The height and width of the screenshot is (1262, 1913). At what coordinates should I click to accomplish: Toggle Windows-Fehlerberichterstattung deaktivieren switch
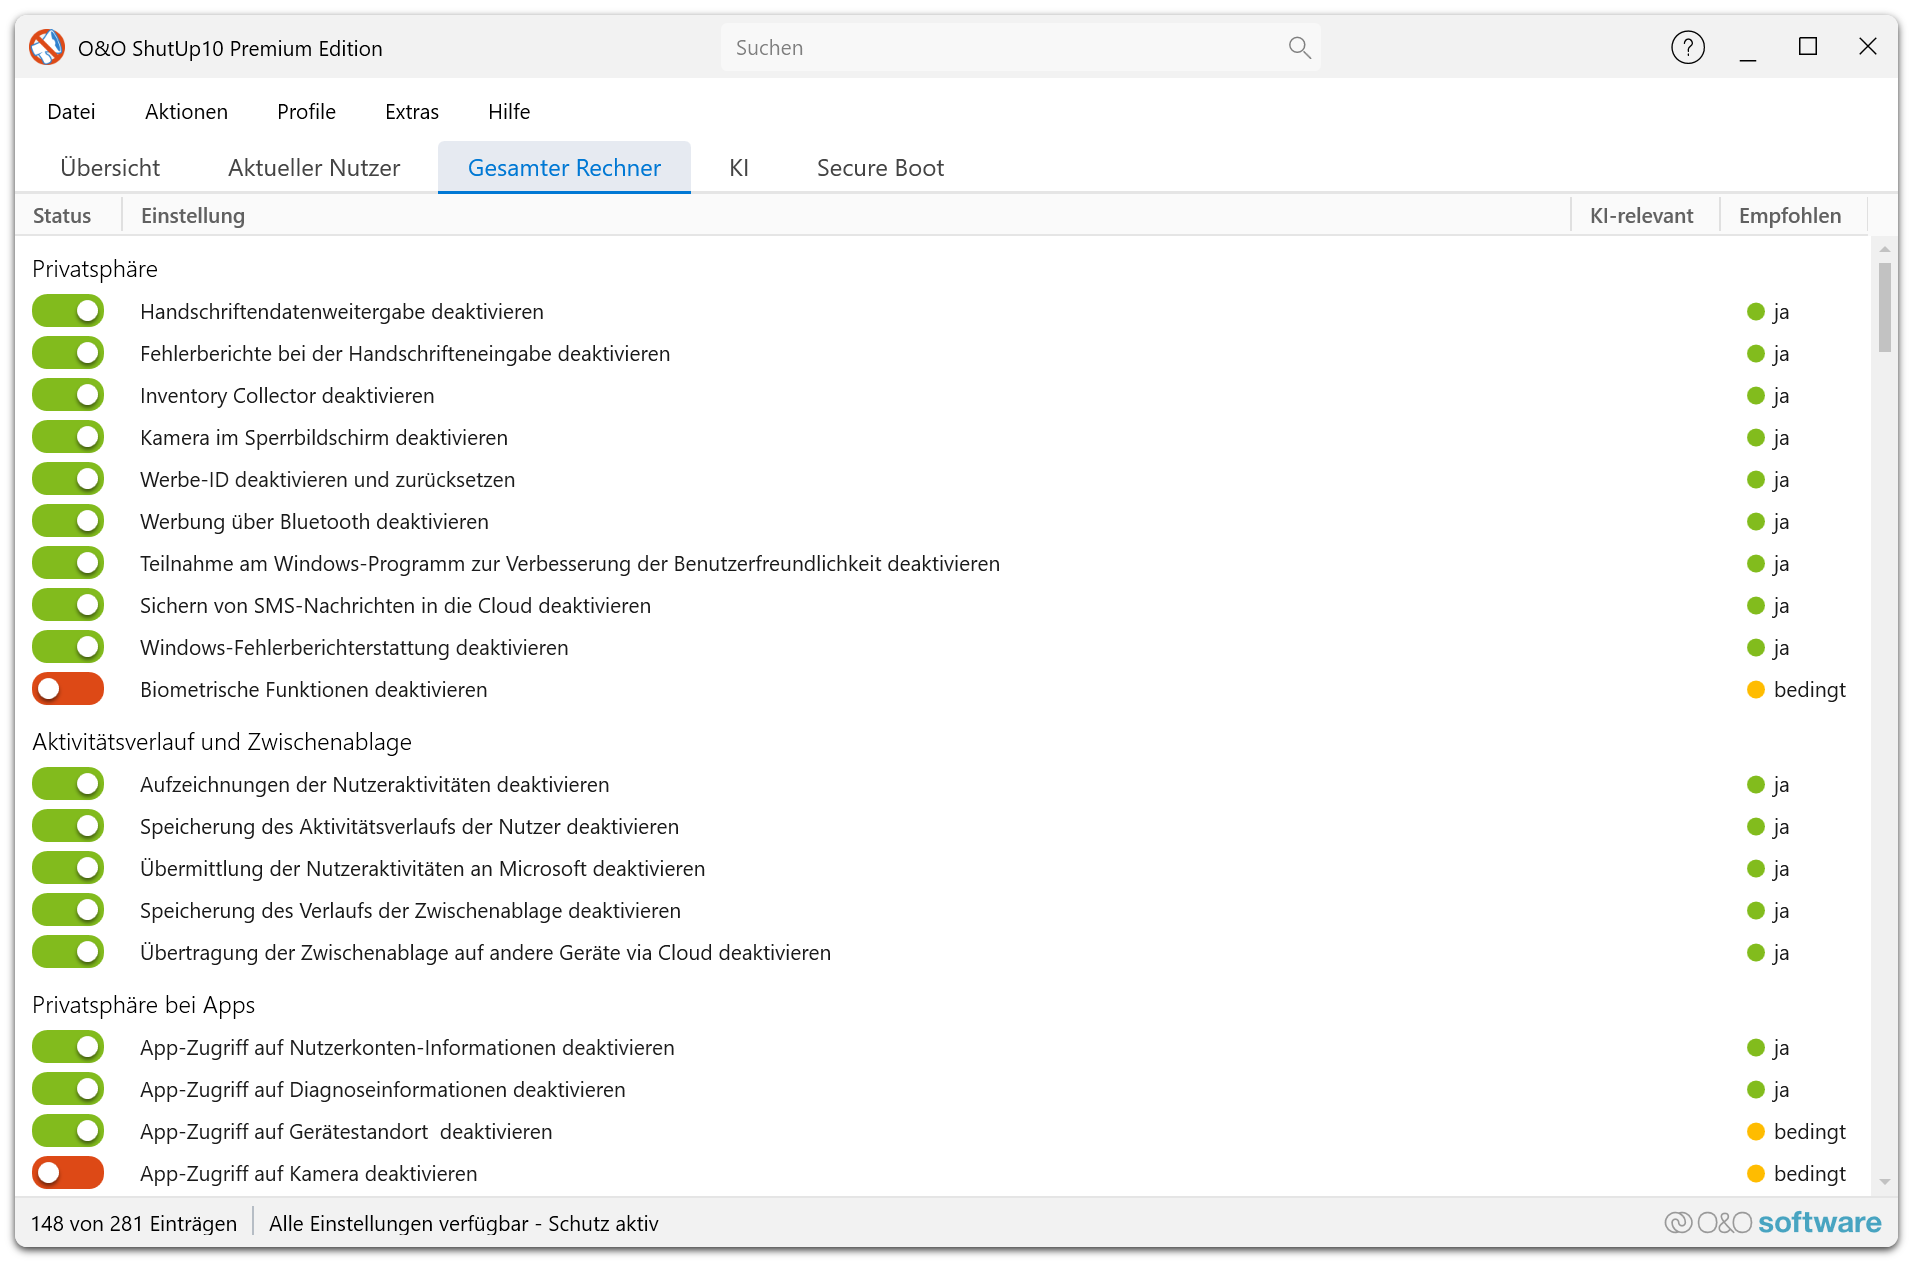(x=68, y=647)
